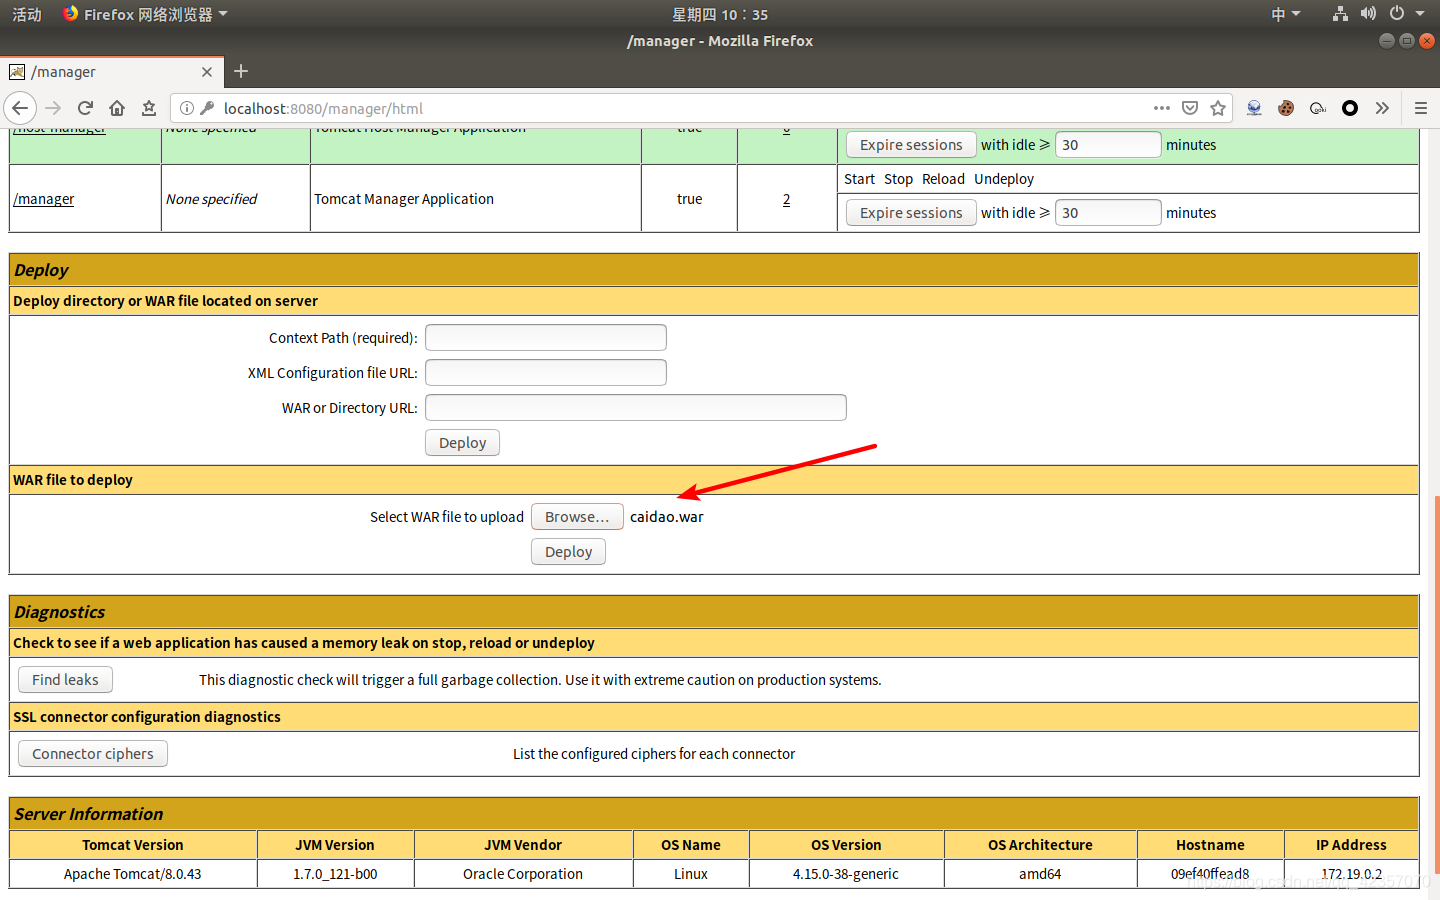This screenshot has width=1440, height=900.
Task: Open the network status indicator
Action: [x=1340, y=14]
